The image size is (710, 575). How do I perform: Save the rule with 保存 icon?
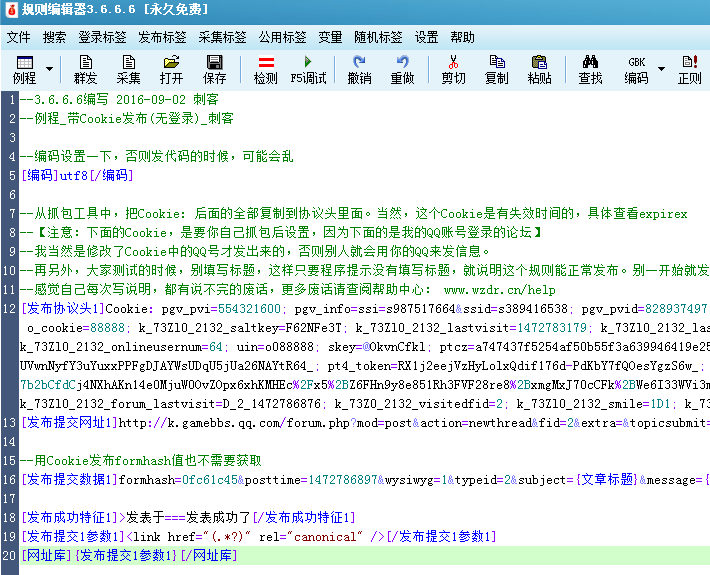pos(214,70)
